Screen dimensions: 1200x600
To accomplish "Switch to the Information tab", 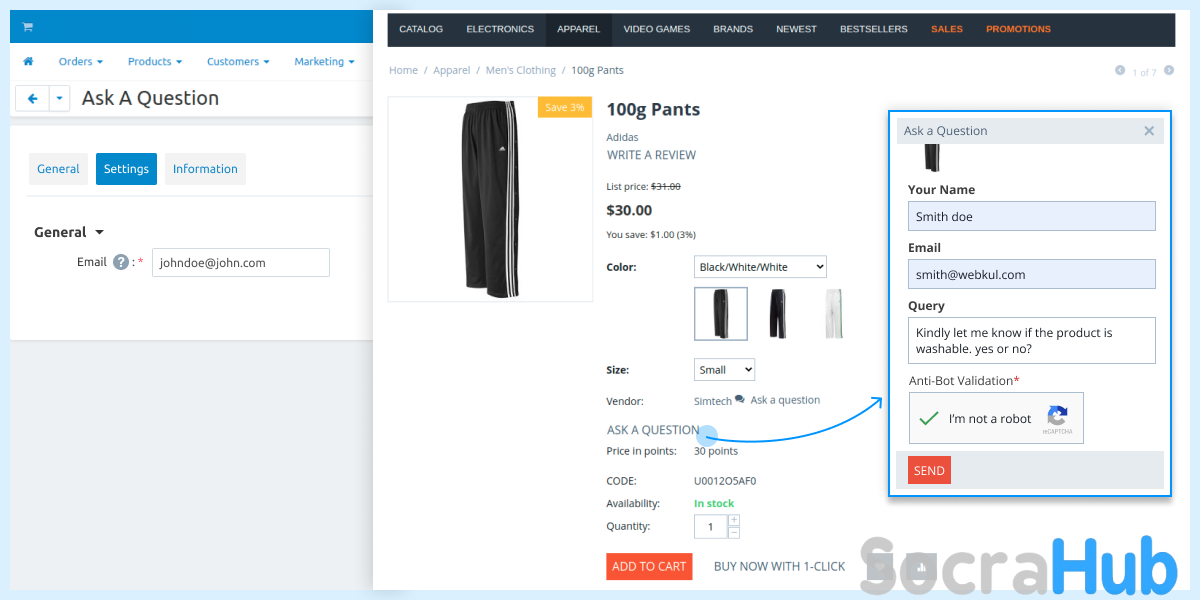I will (x=205, y=169).
